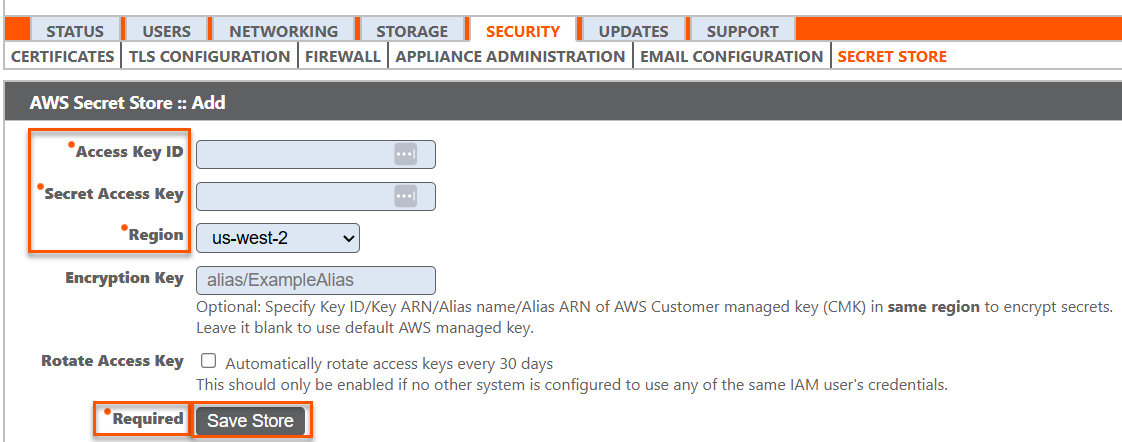Open the STATUS tab
Image resolution: width=1122 pixels, height=442 pixels.
click(x=75, y=30)
